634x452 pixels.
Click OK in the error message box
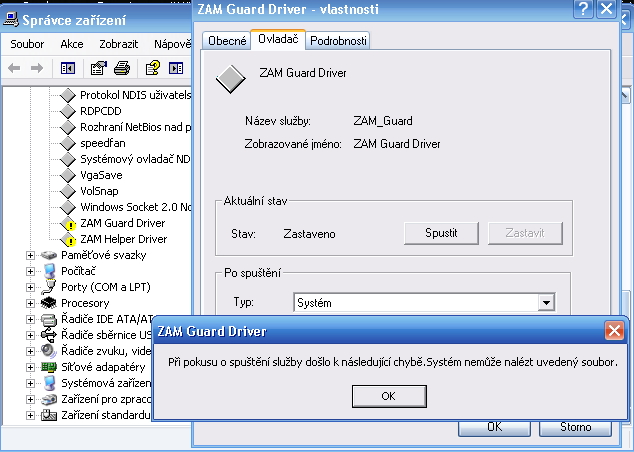click(x=389, y=396)
